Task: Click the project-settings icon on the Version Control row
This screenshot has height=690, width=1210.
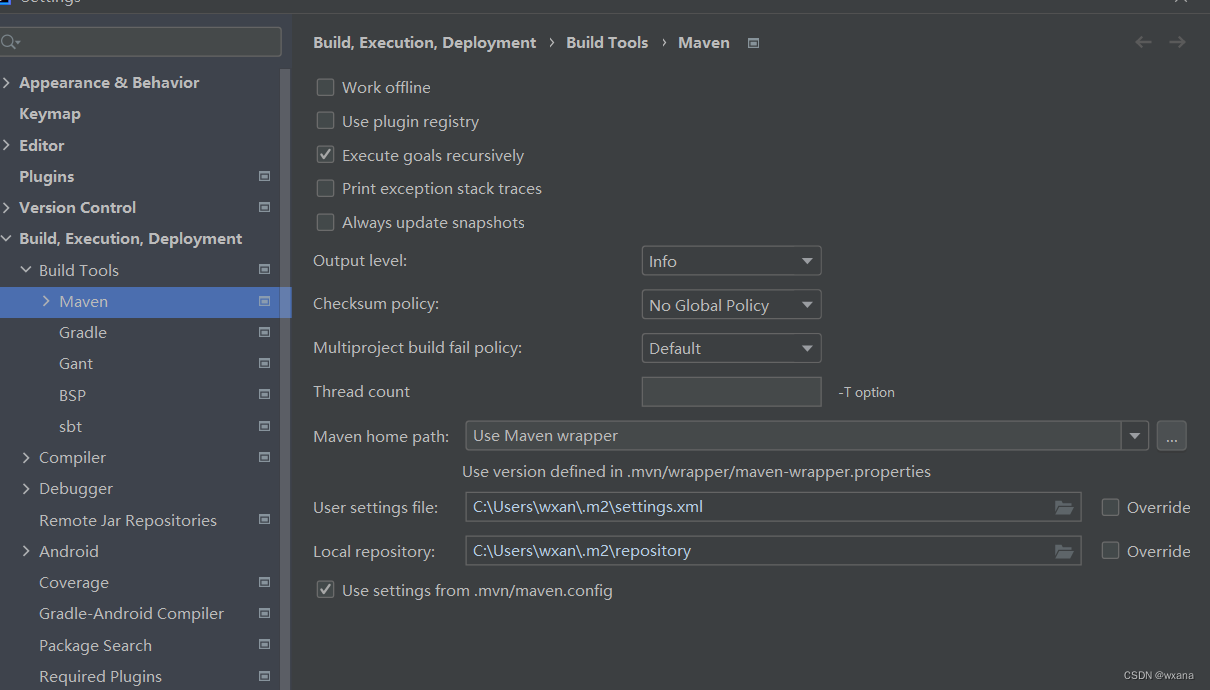Action: pos(264,207)
